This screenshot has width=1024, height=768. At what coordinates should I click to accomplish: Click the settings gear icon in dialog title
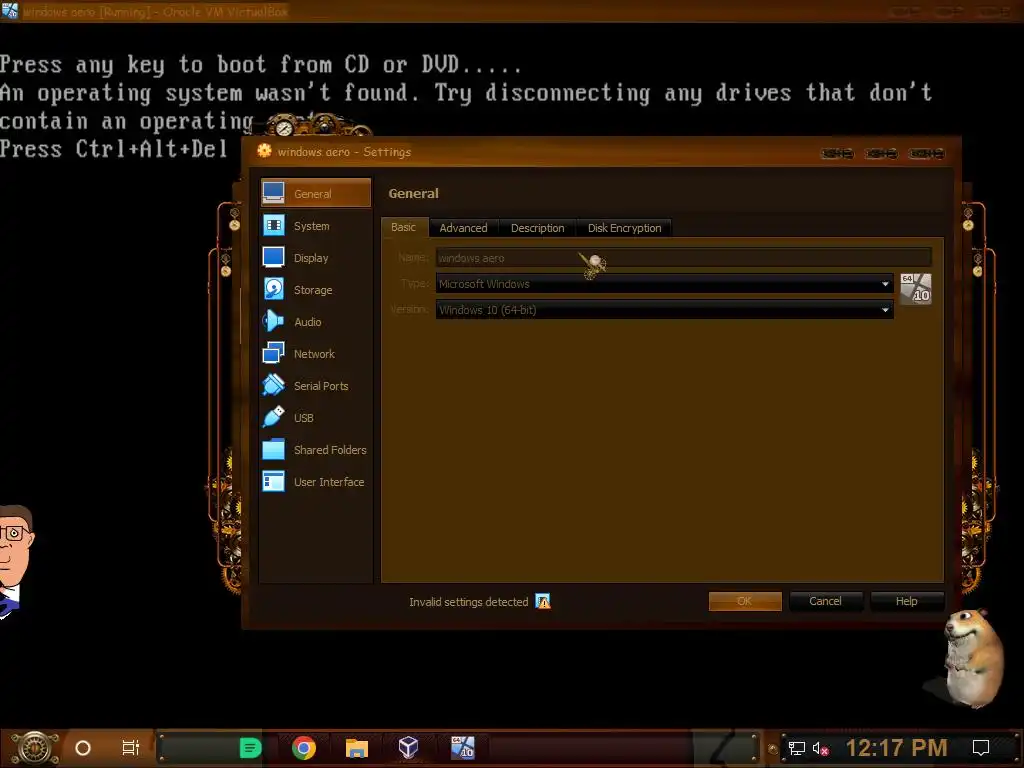coord(264,151)
